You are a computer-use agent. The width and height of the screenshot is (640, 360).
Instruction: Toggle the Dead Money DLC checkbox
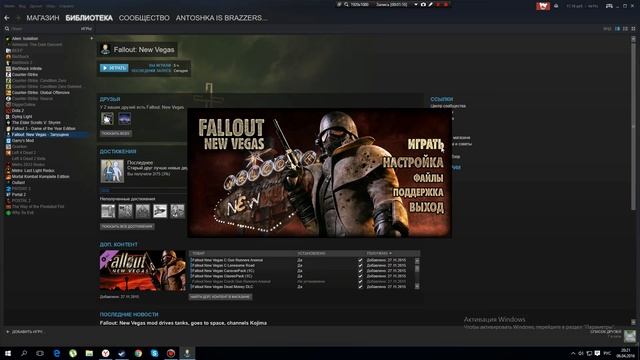point(360,287)
